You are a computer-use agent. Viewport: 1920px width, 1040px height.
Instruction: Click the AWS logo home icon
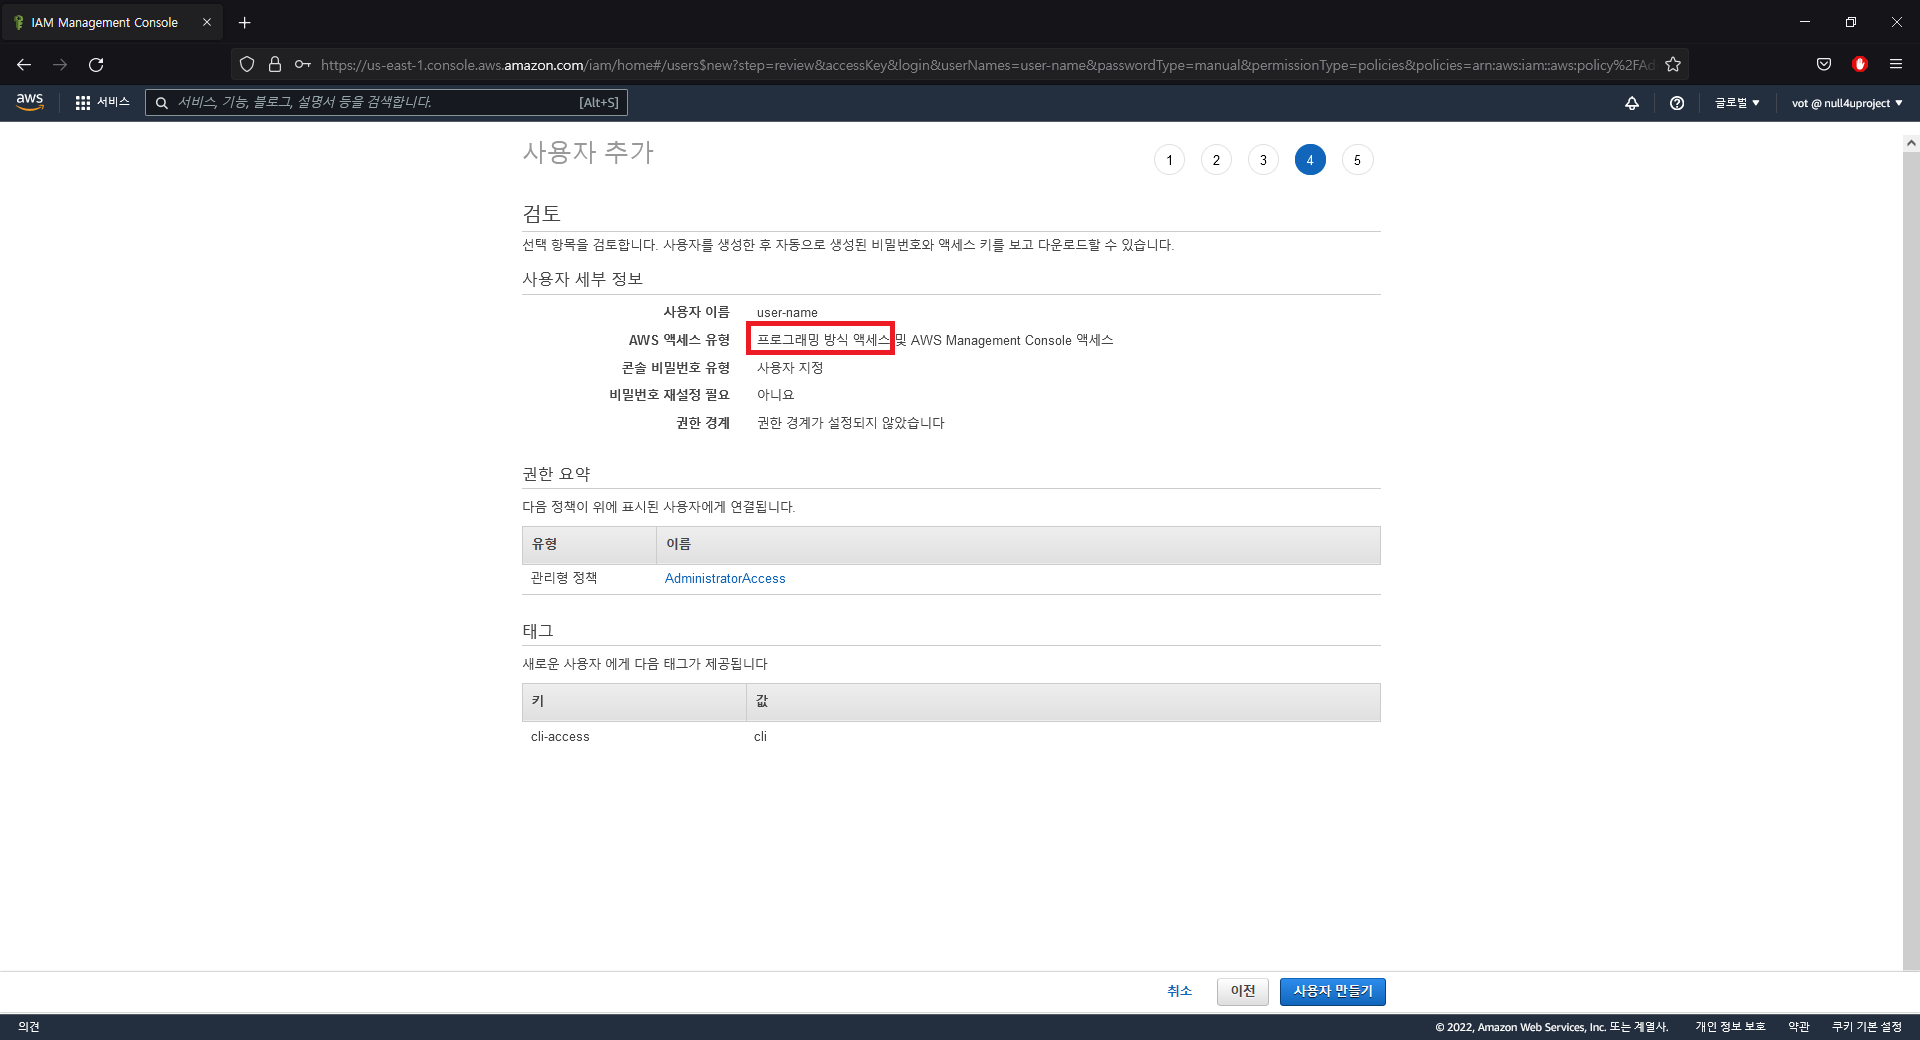coord(30,102)
